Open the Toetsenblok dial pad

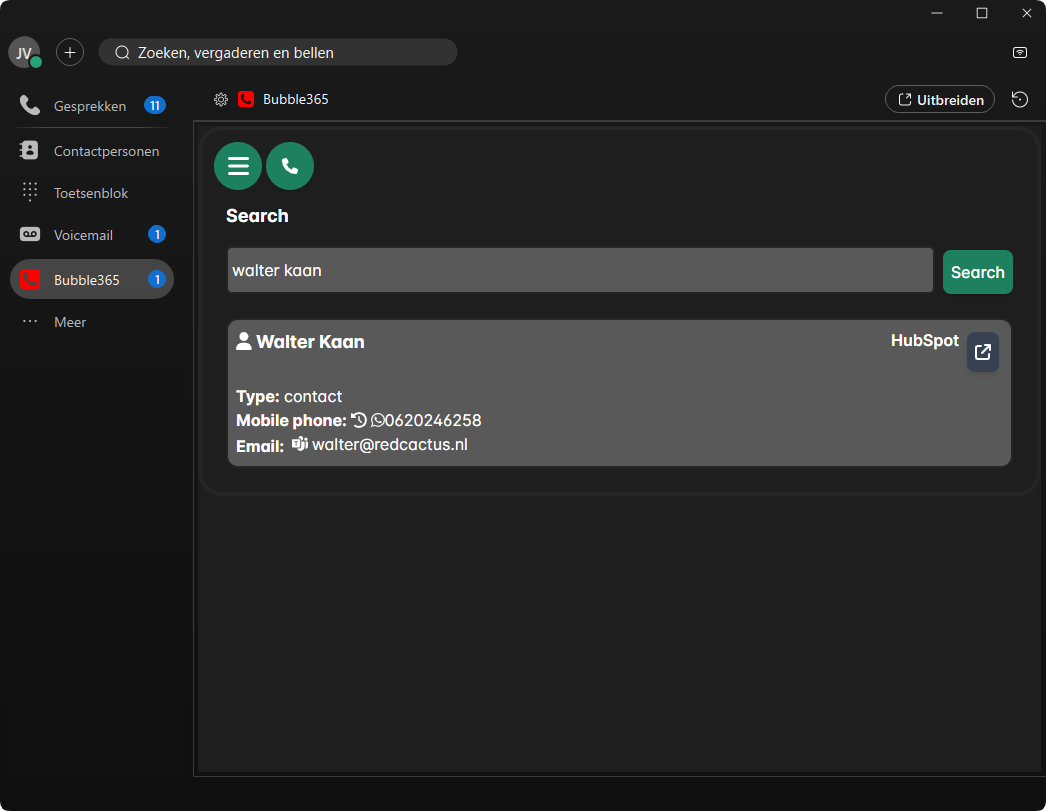[90, 193]
